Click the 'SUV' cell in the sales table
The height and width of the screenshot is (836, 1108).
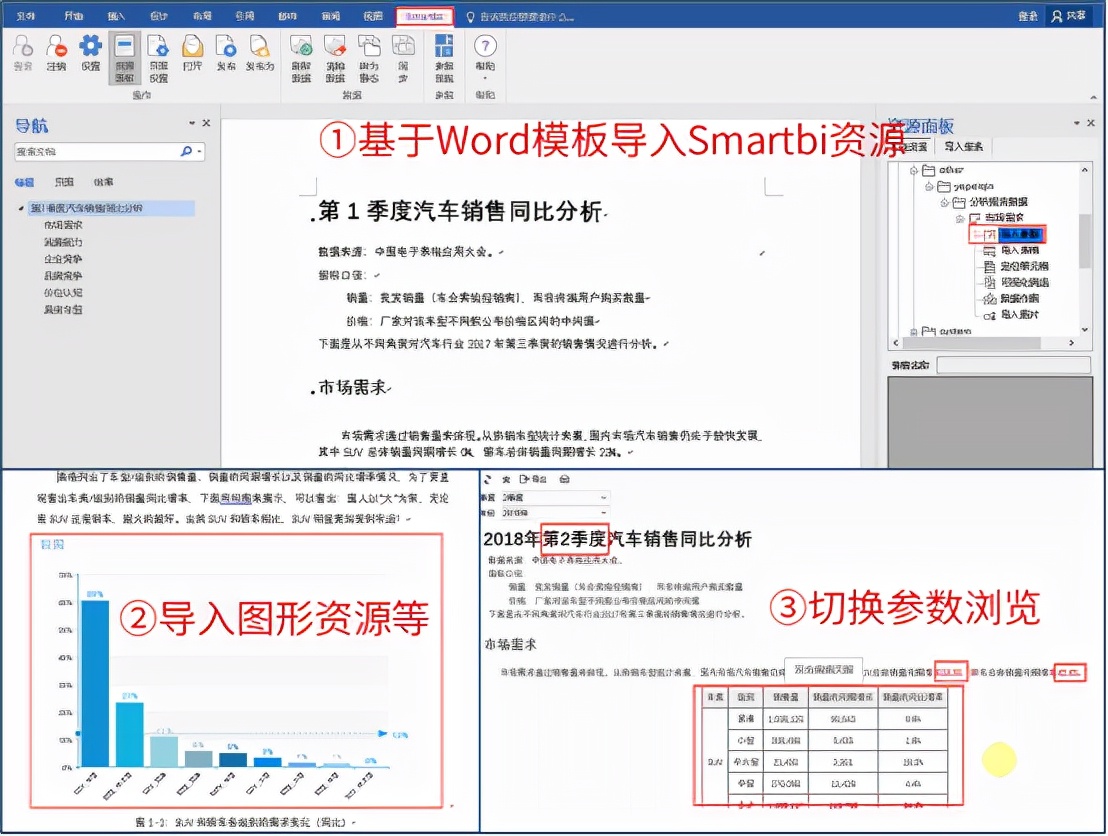pos(715,763)
